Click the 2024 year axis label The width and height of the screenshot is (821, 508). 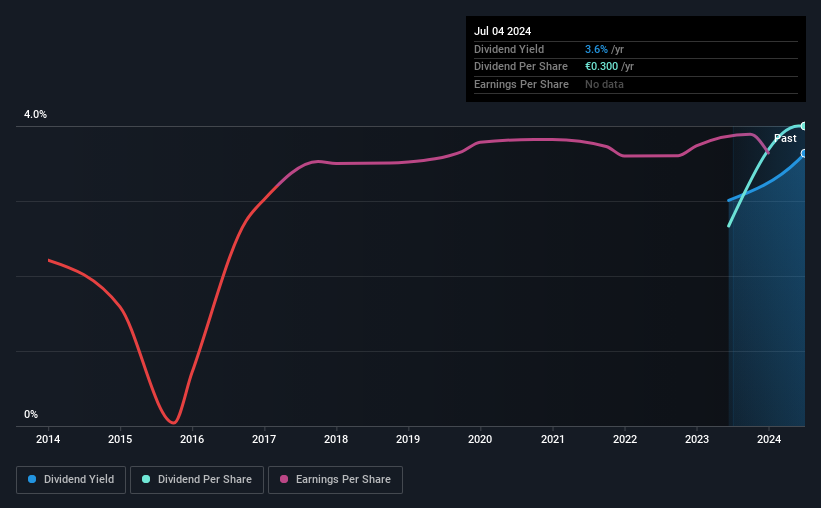click(x=769, y=439)
